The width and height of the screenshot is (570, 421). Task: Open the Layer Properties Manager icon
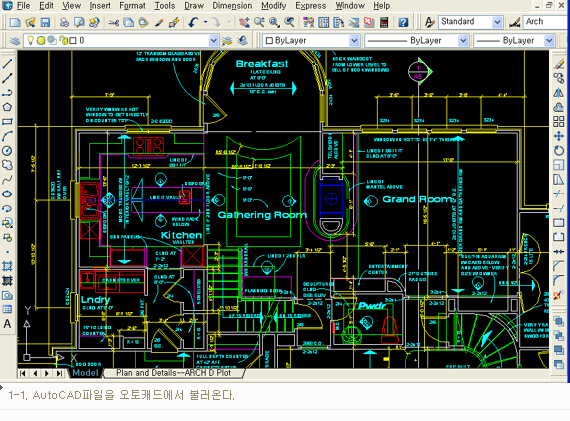(x=15, y=40)
